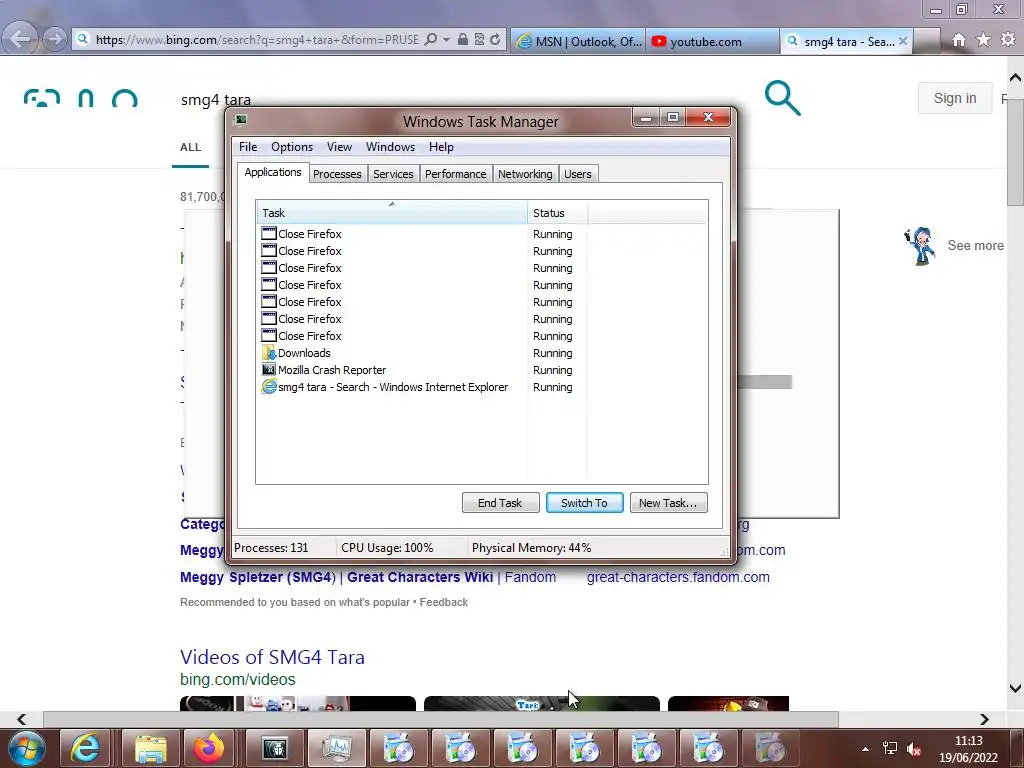Show hidden tray icons arrow
Viewport: 1024px width, 768px height.
coord(865,749)
